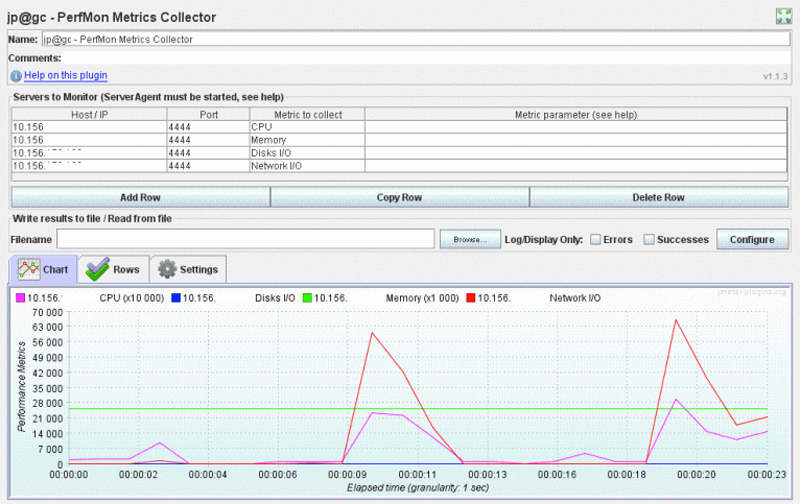Image resolution: width=800 pixels, height=504 pixels.
Task: Open the Configure button
Action: (752, 240)
